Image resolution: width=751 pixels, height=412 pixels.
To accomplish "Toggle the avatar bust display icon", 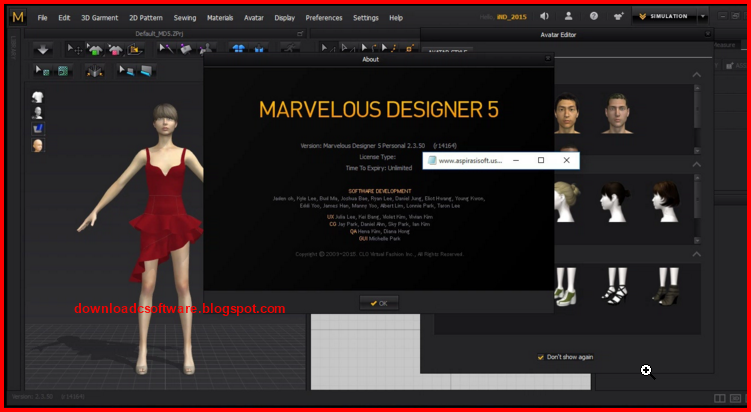I will pyautogui.click(x=38, y=113).
